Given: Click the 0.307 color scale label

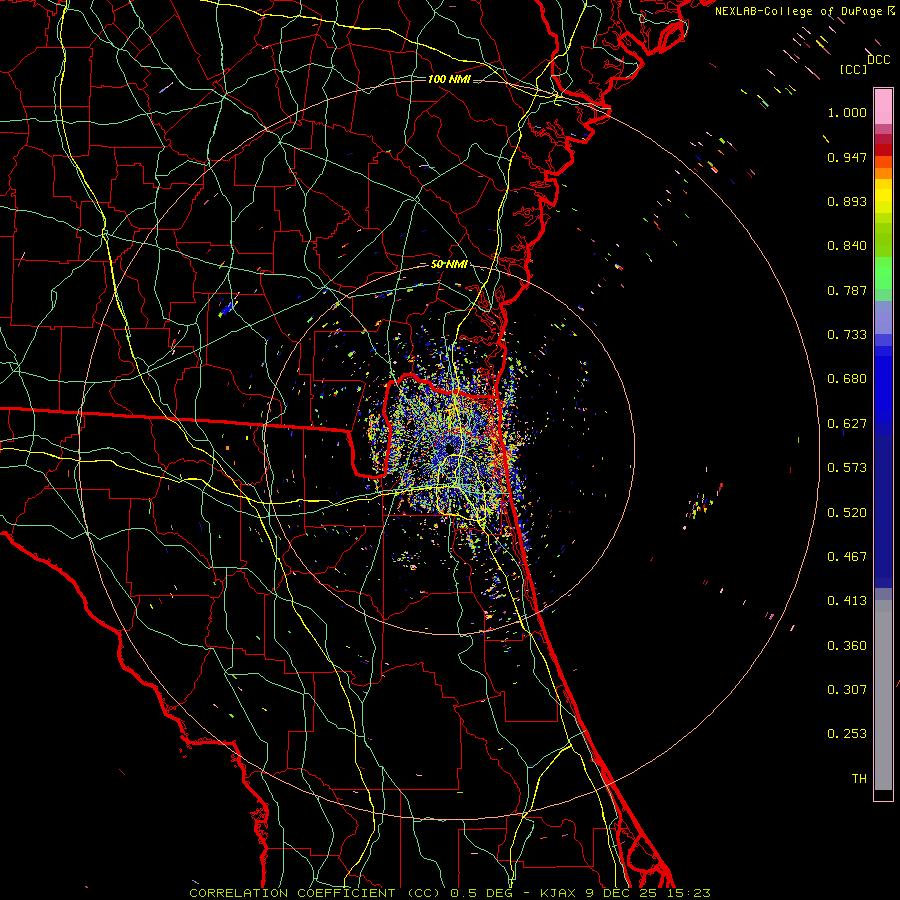Looking at the screenshot, I should coord(847,690).
